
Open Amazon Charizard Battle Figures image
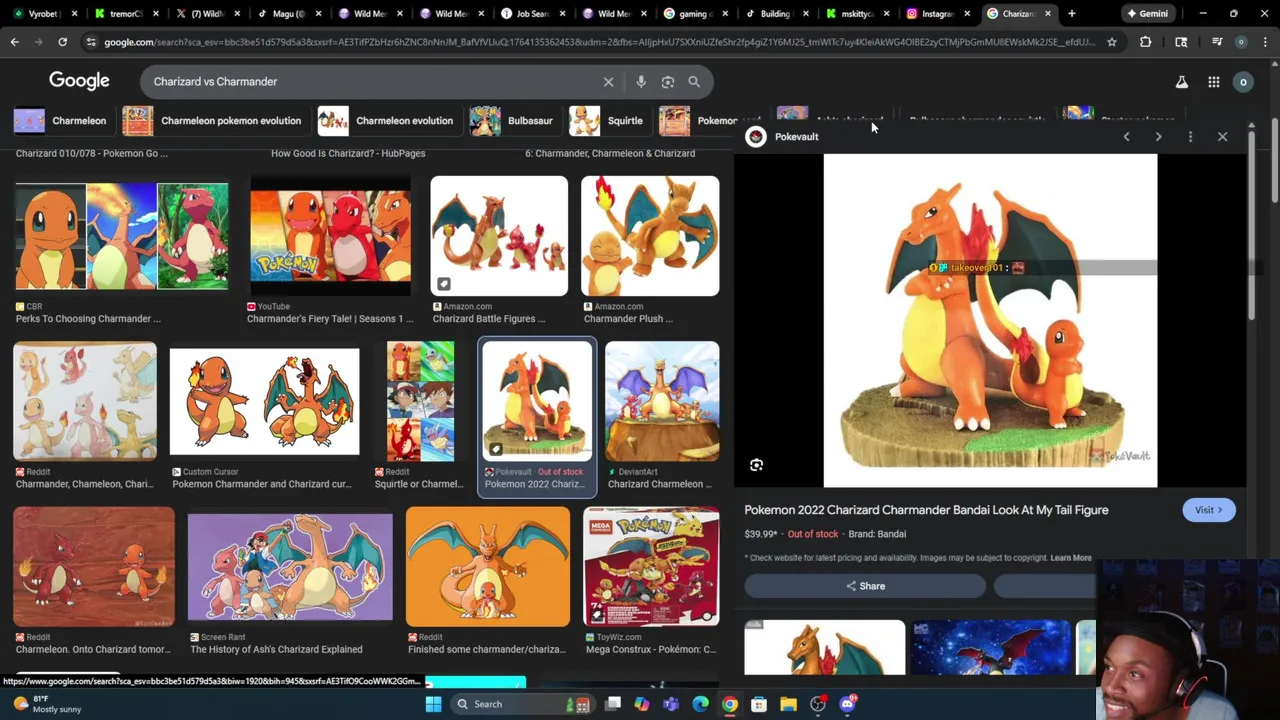click(499, 236)
